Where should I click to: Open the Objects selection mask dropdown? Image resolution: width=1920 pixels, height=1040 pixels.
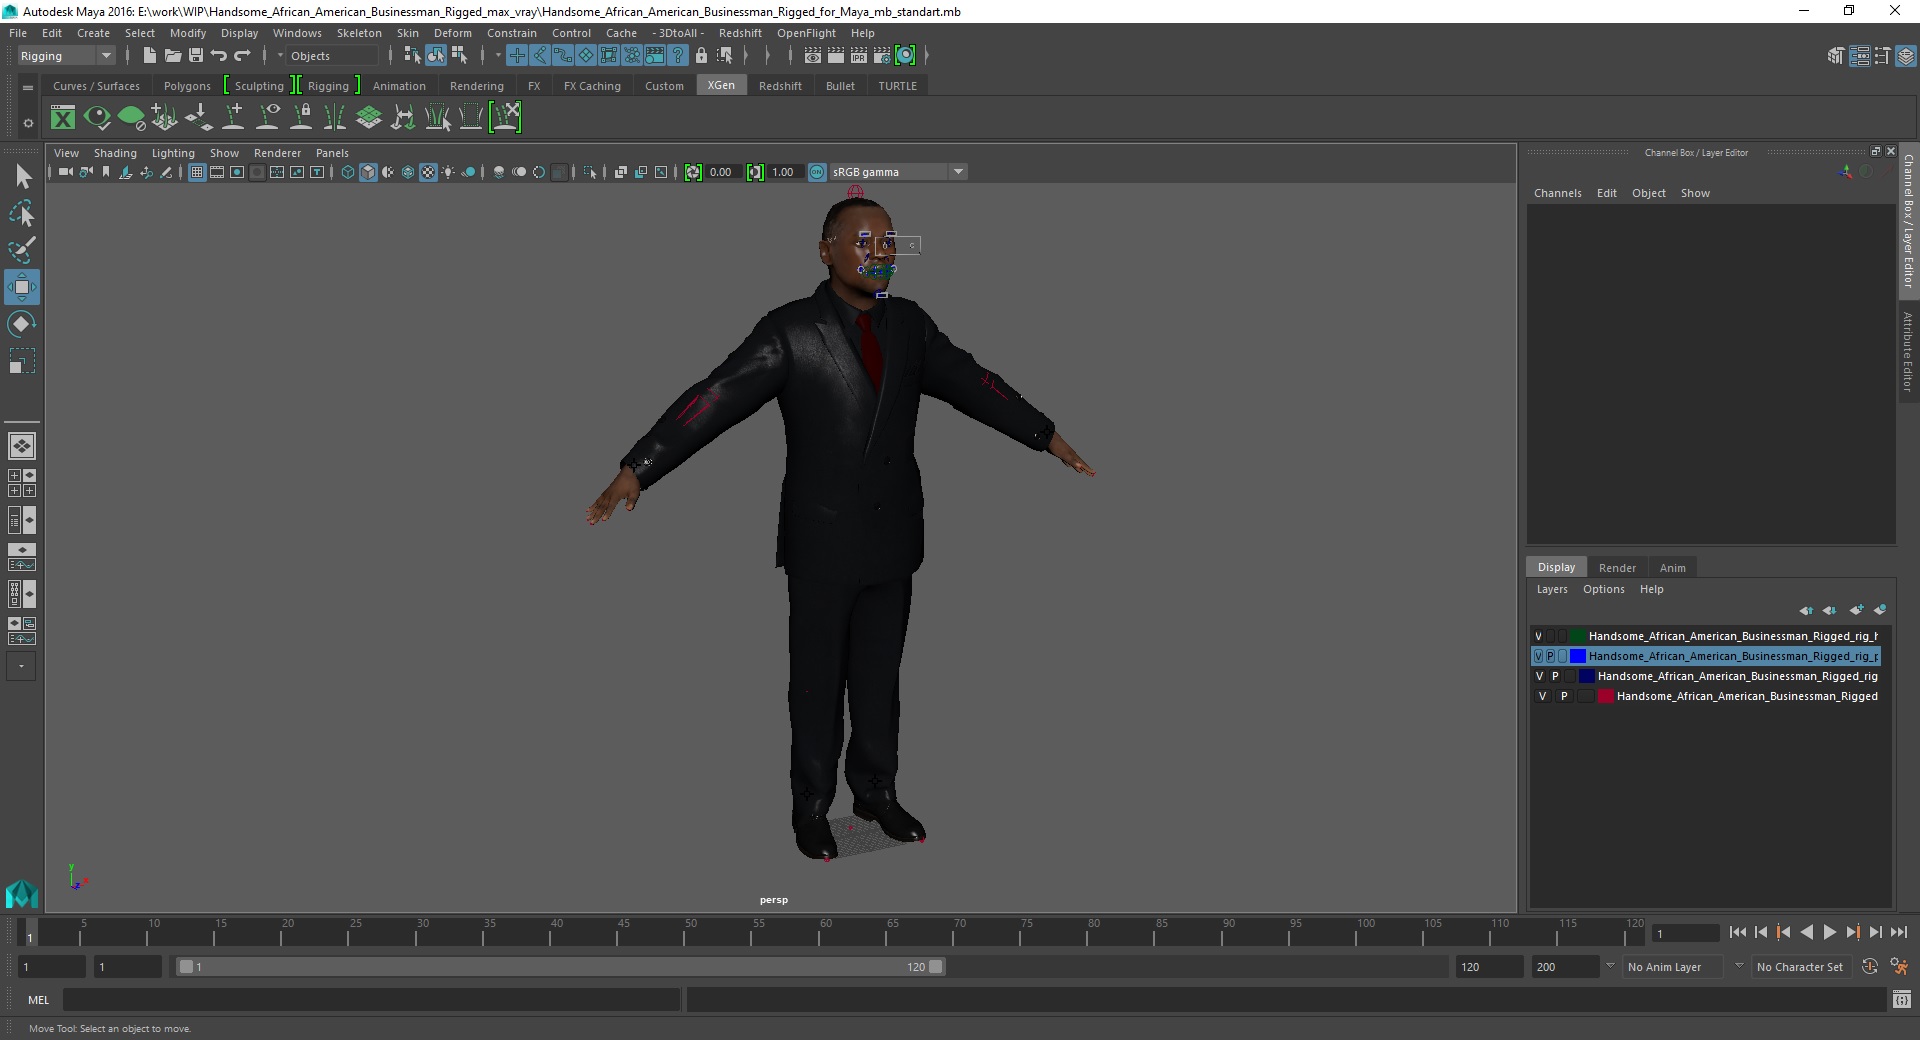[x=333, y=56]
